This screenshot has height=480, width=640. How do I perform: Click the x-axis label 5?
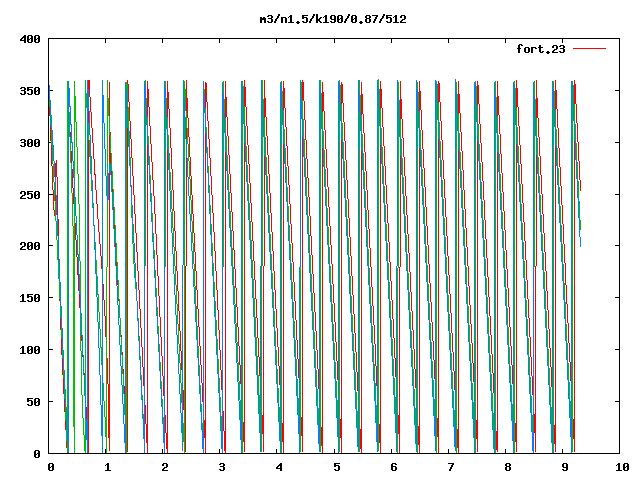click(x=337, y=467)
